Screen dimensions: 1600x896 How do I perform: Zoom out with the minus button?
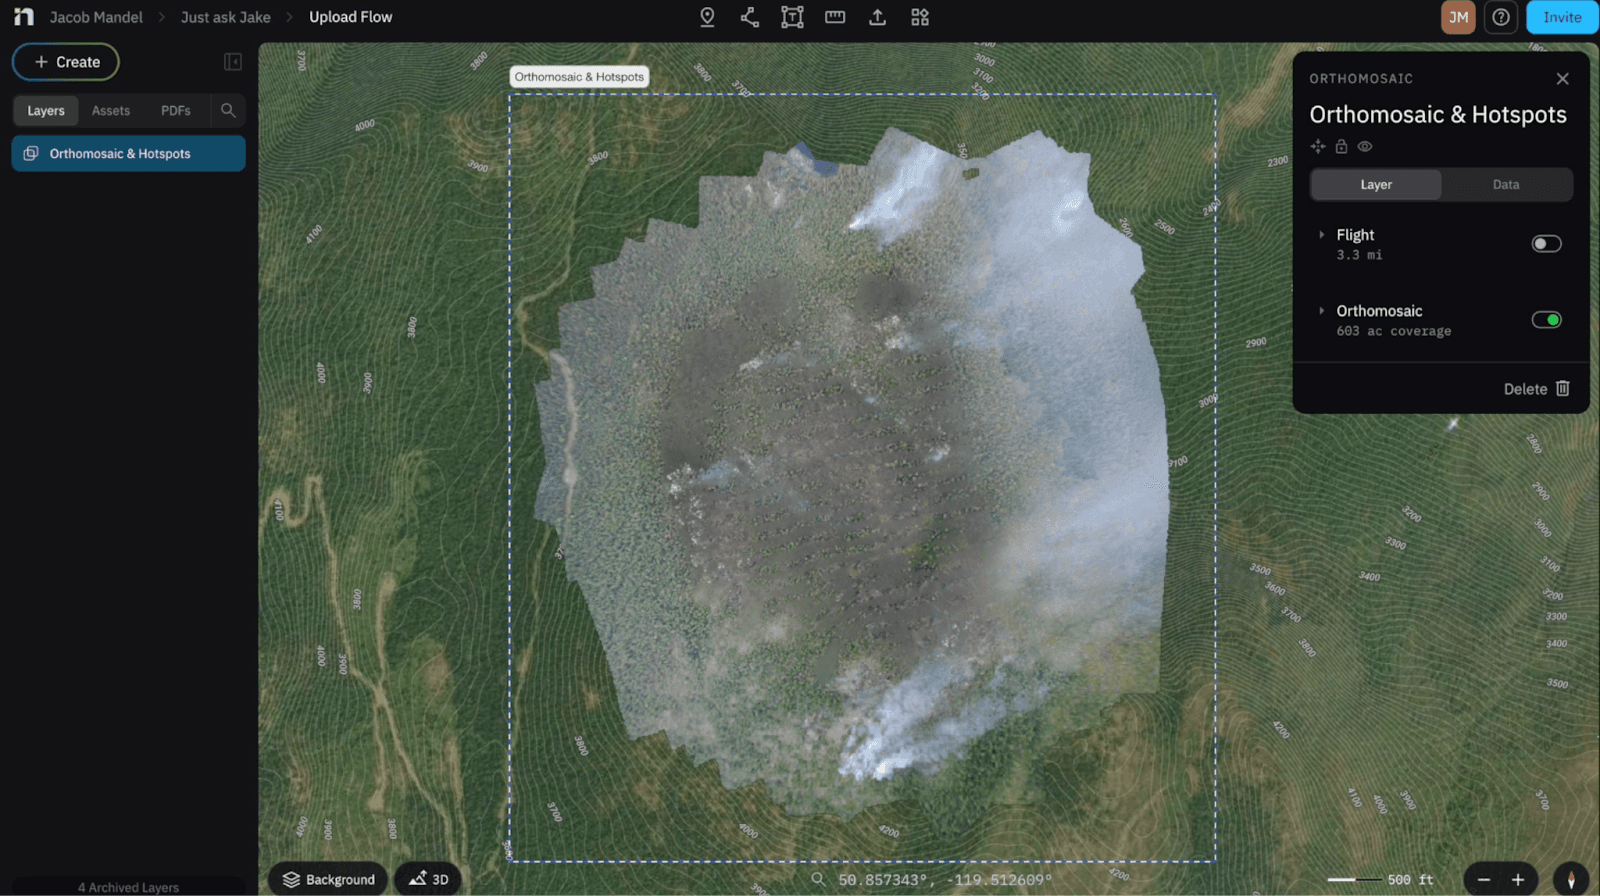[x=1484, y=879]
